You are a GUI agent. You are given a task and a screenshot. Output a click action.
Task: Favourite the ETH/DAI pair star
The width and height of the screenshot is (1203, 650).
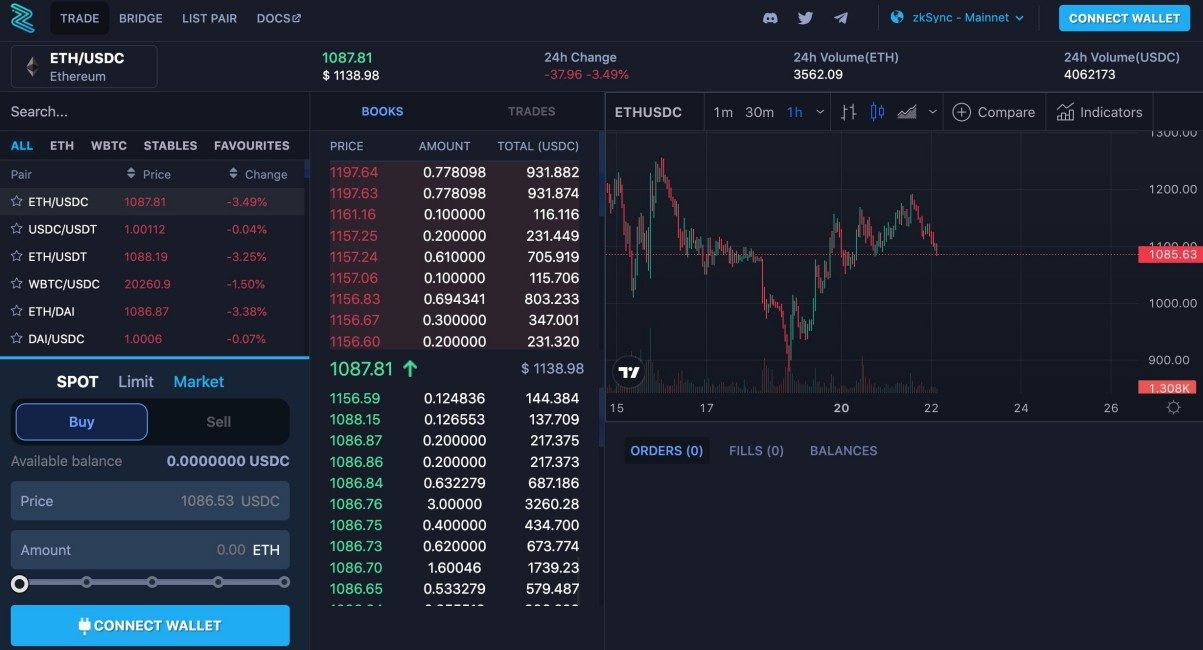(x=16, y=311)
